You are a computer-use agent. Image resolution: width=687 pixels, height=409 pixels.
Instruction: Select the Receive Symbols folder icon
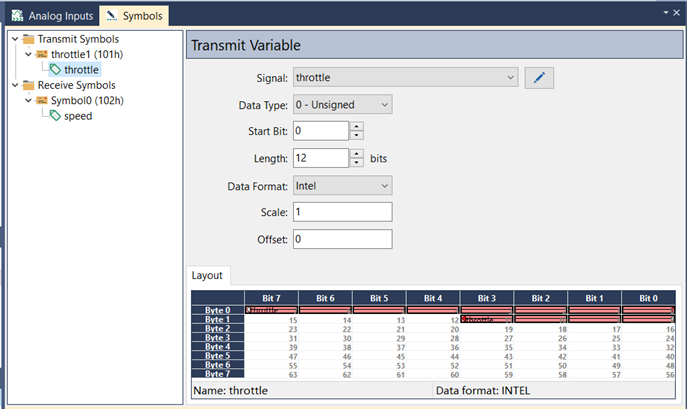(x=28, y=85)
